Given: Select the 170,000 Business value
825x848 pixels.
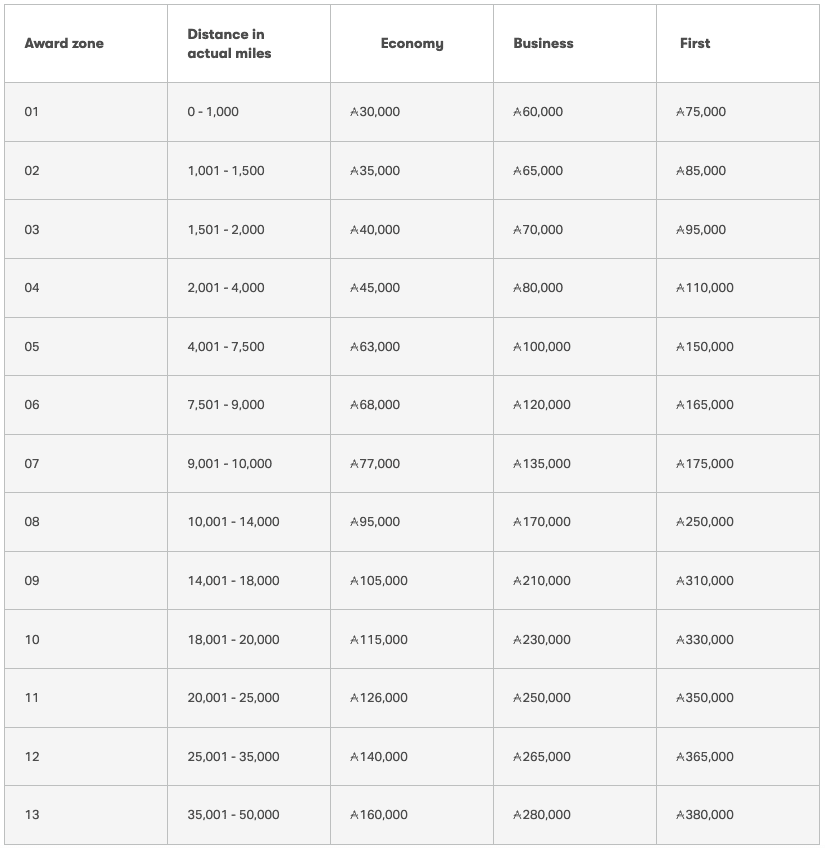Looking at the screenshot, I should point(542,522).
